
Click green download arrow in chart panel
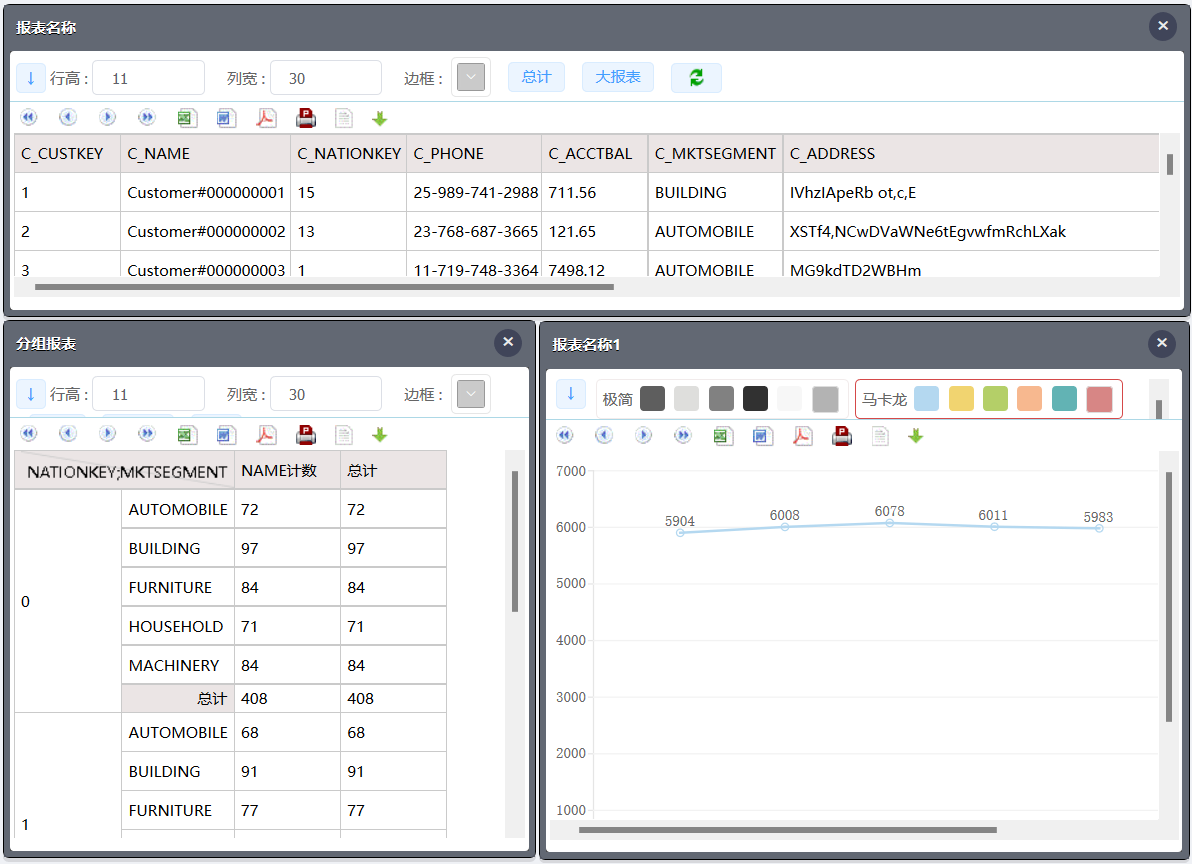point(915,436)
